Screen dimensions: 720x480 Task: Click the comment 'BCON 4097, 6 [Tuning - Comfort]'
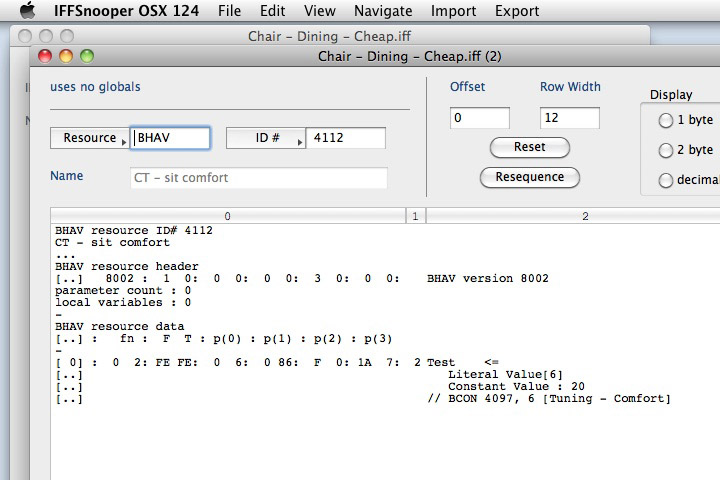(549, 398)
